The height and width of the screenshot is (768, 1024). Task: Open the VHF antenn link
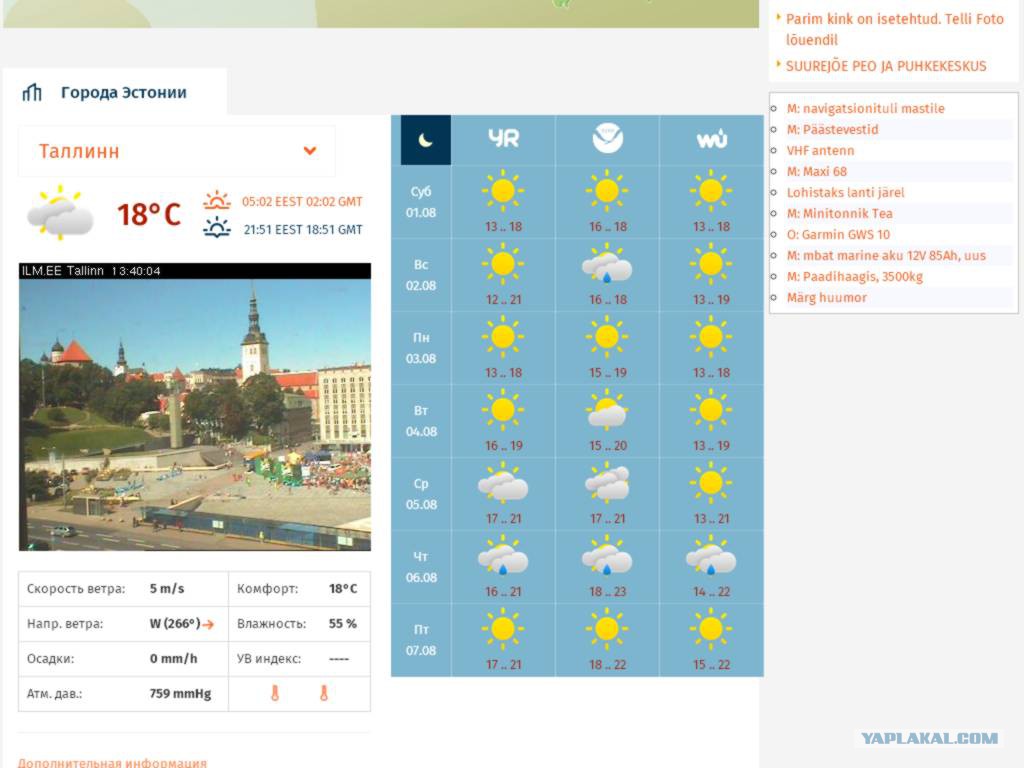click(x=820, y=150)
